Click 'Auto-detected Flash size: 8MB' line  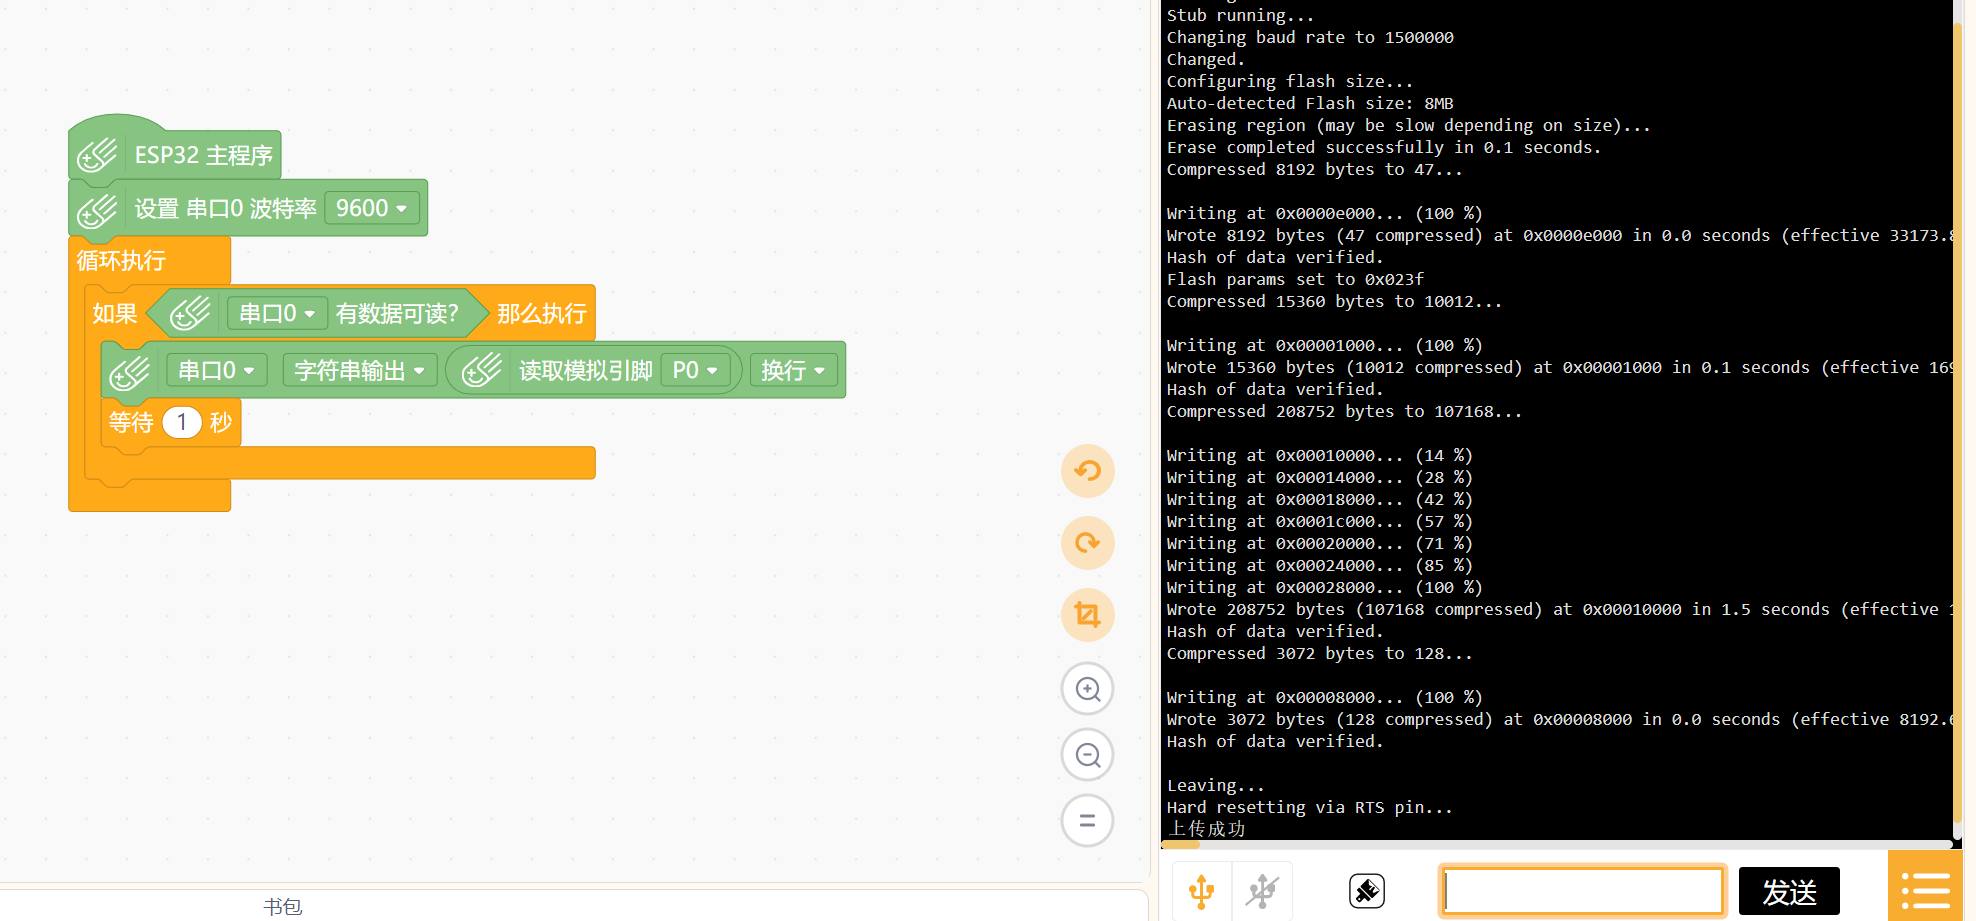(x=1310, y=103)
